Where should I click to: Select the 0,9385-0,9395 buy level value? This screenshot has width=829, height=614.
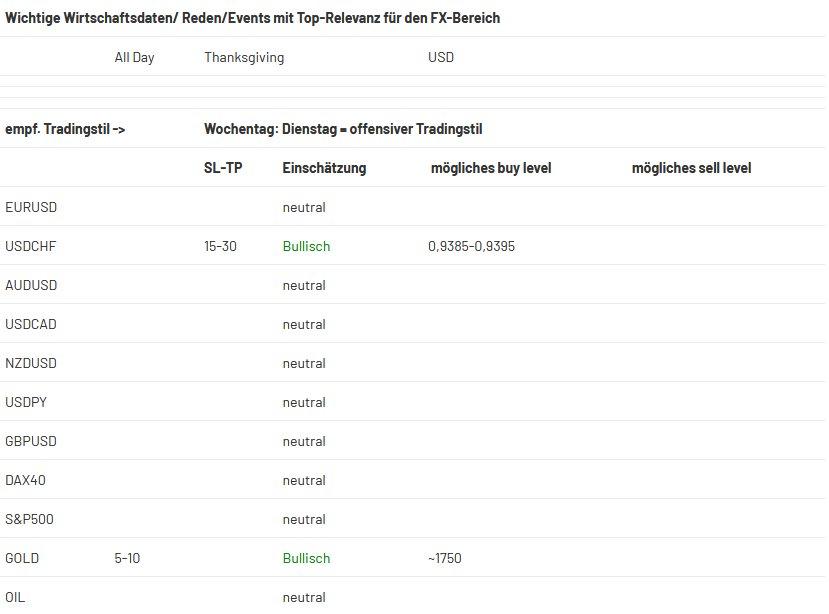click(x=471, y=246)
